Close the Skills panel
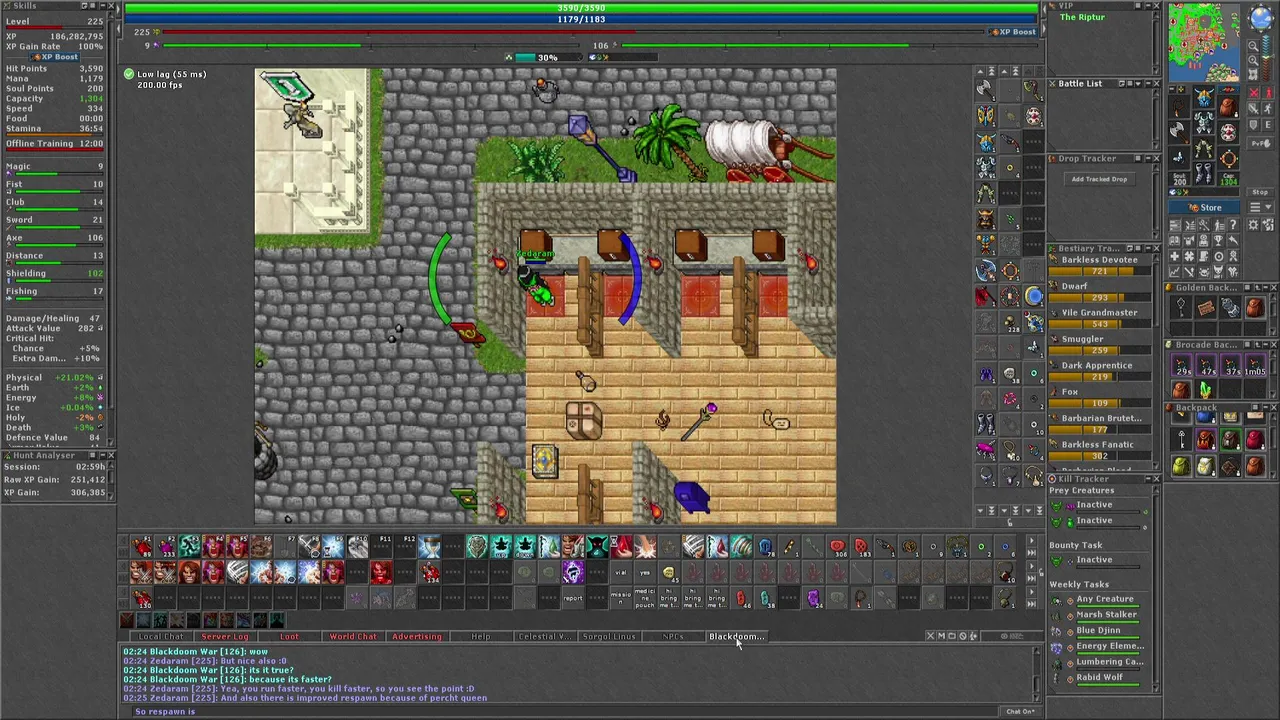Viewport: 1280px width, 720px height. coord(110,6)
